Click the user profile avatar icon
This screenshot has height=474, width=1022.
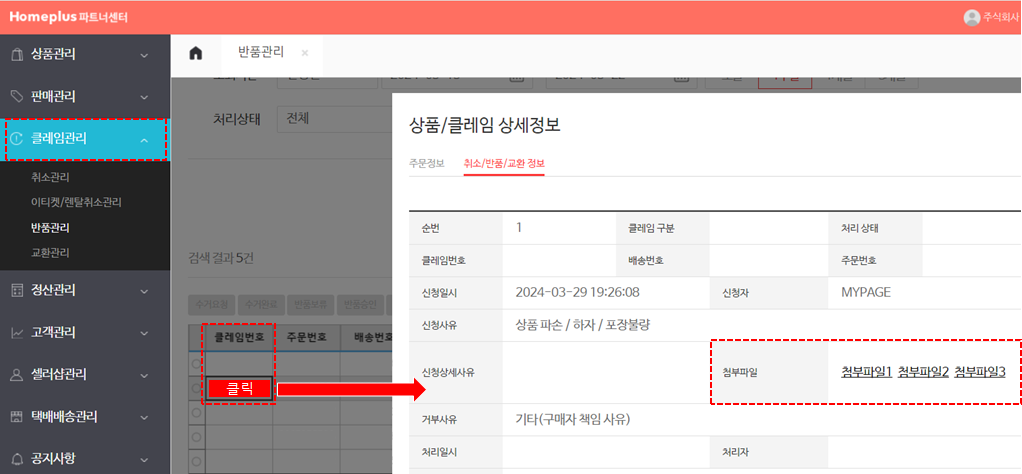coord(971,17)
